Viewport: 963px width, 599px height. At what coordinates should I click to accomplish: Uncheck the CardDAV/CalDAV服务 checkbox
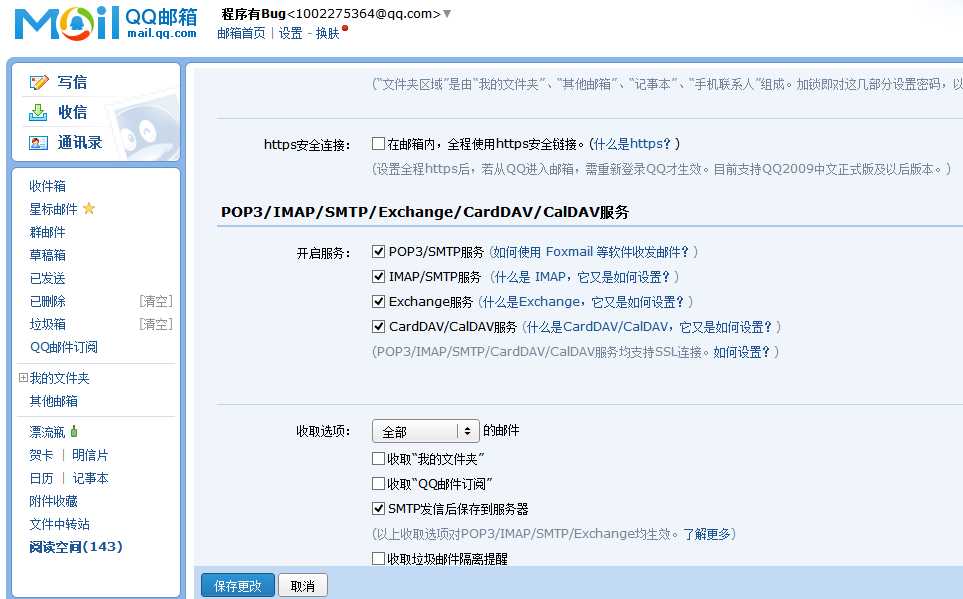pos(378,327)
